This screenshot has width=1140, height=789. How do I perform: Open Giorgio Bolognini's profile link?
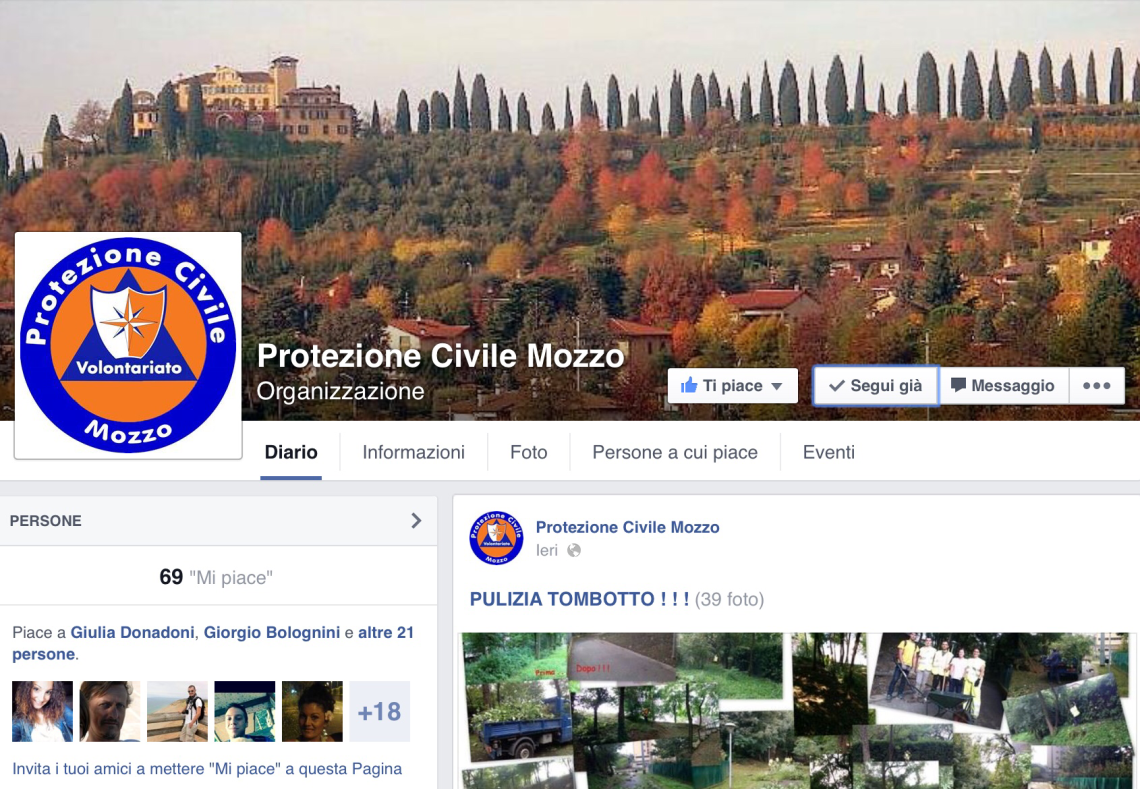coord(272,633)
